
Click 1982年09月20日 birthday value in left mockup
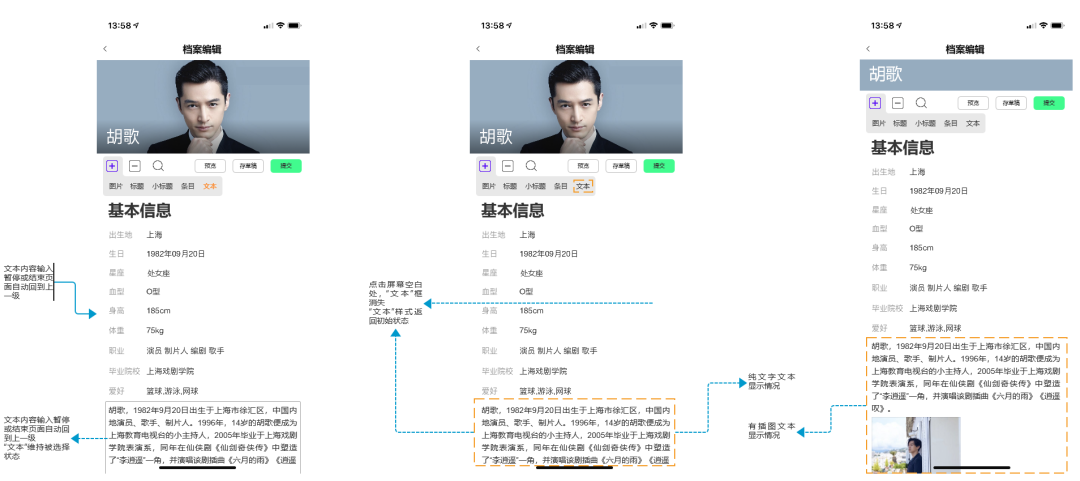click(176, 254)
